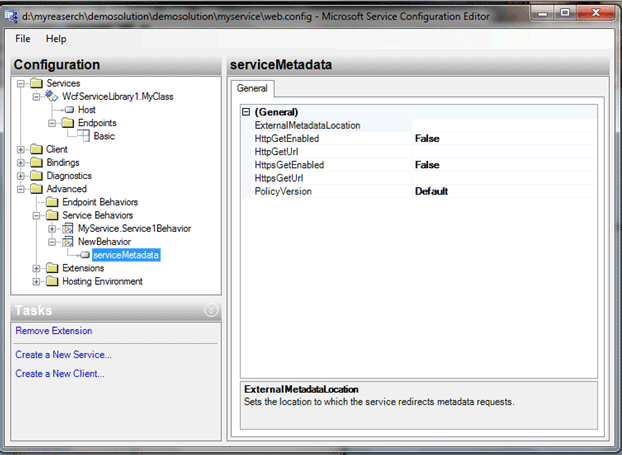This screenshot has width=622, height=455.
Task: Select the Basic endpoint tree item
Action: pos(104,136)
